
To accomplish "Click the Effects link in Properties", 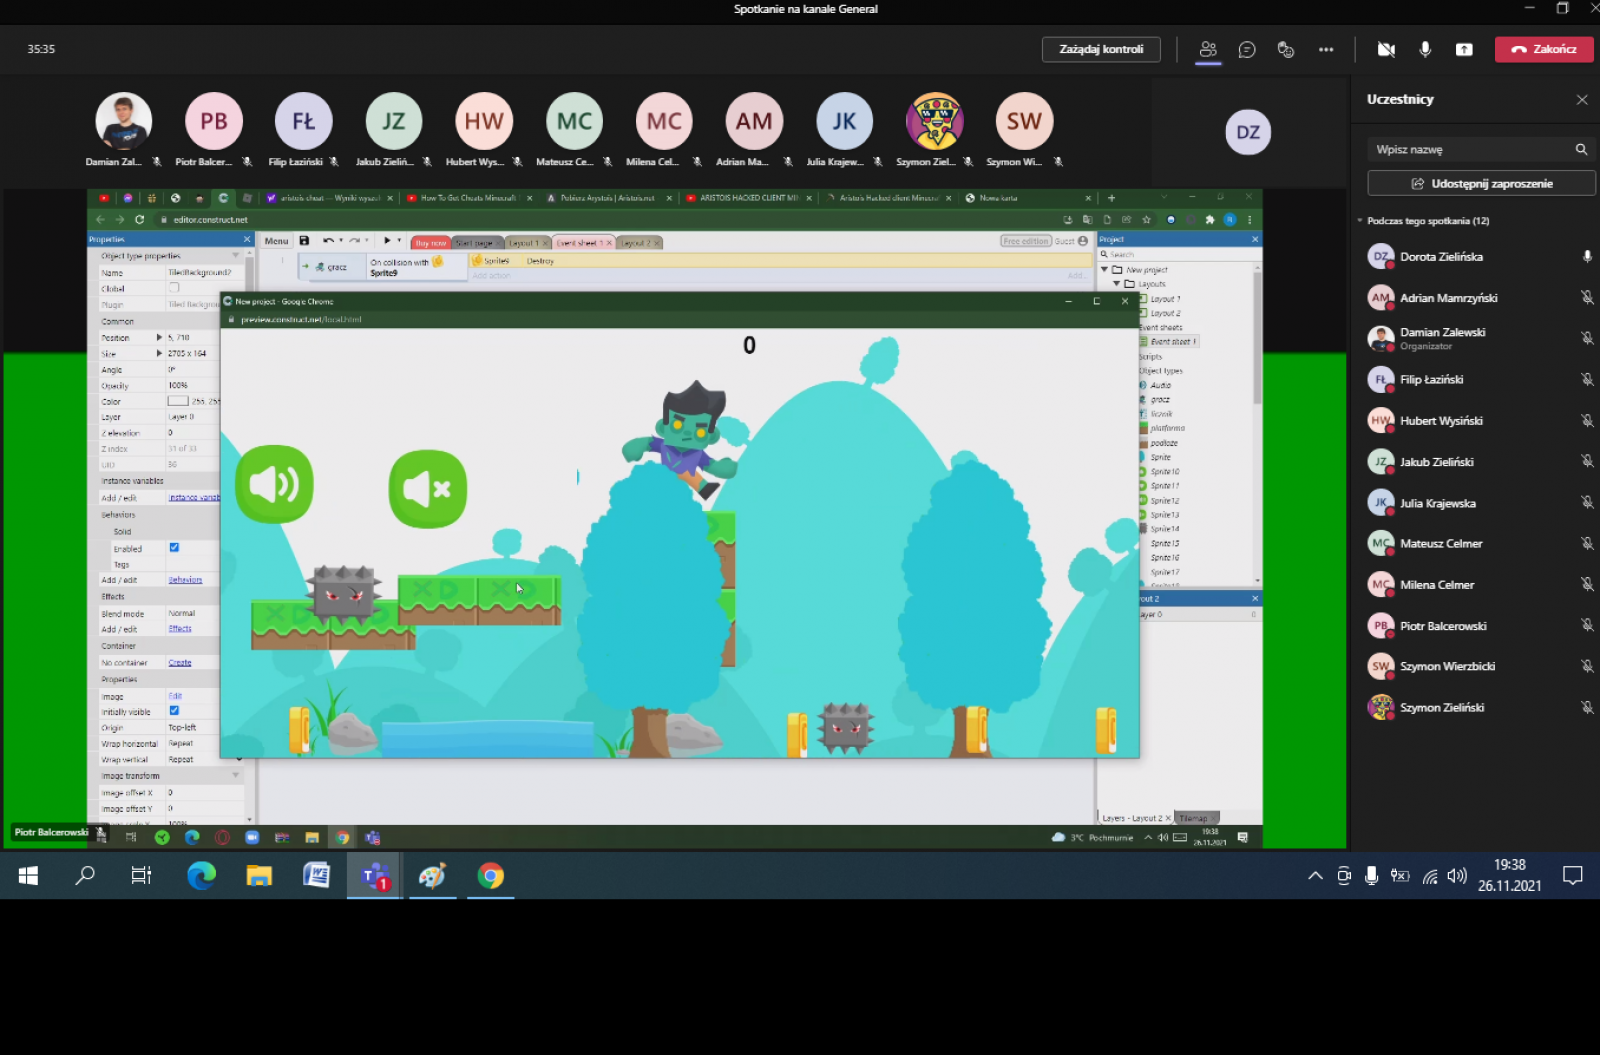I will tap(180, 629).
